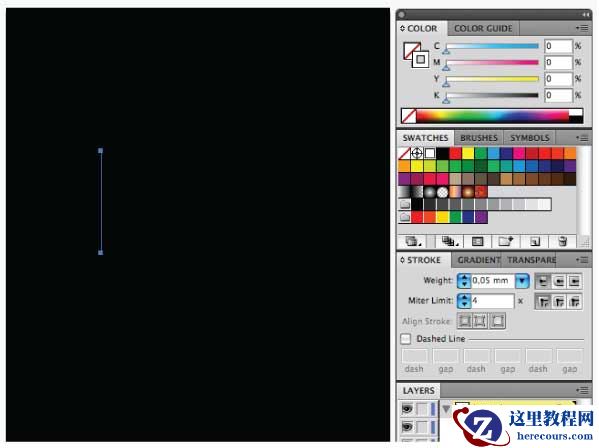Toggle the lock column of second layer
Screen dimensions: 599x448
pyautogui.click(x=422, y=426)
